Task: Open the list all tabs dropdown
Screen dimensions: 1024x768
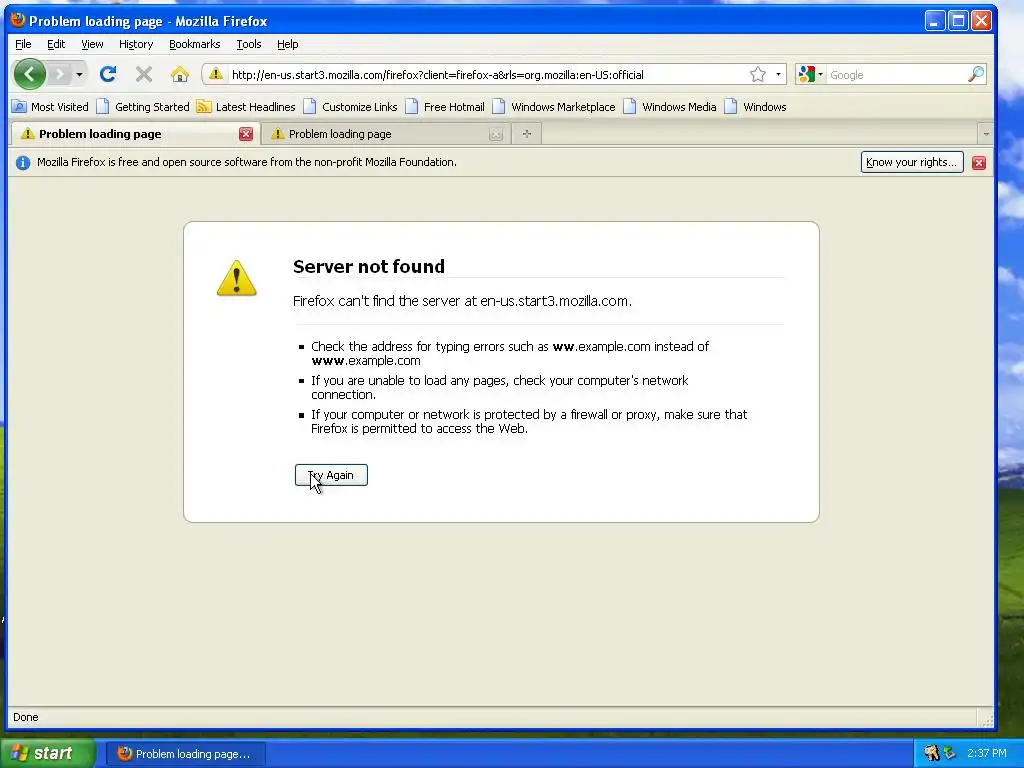Action: click(985, 134)
